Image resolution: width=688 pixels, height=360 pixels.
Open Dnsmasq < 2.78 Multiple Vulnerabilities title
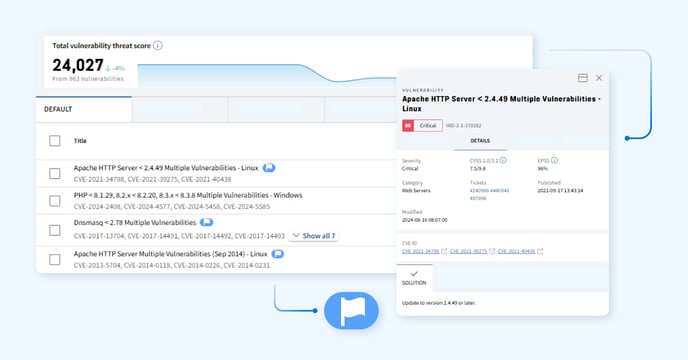tap(135, 223)
